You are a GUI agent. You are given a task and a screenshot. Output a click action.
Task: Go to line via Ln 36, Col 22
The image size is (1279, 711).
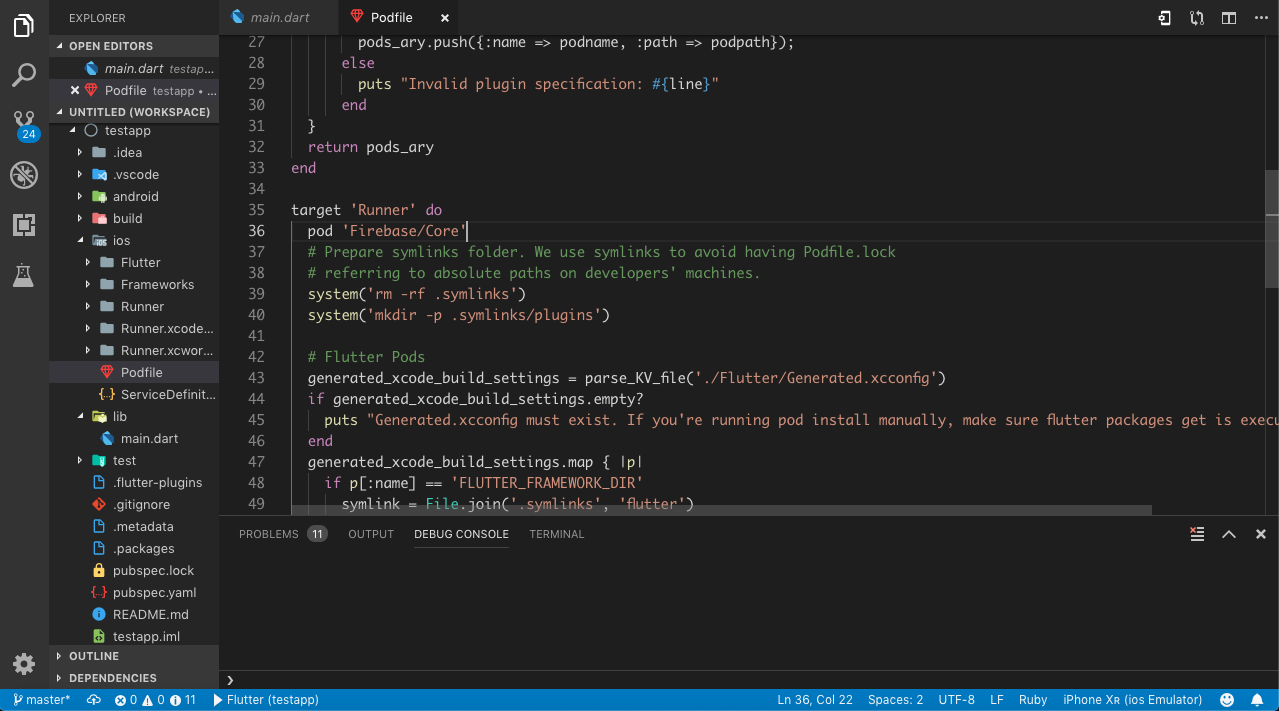815,700
